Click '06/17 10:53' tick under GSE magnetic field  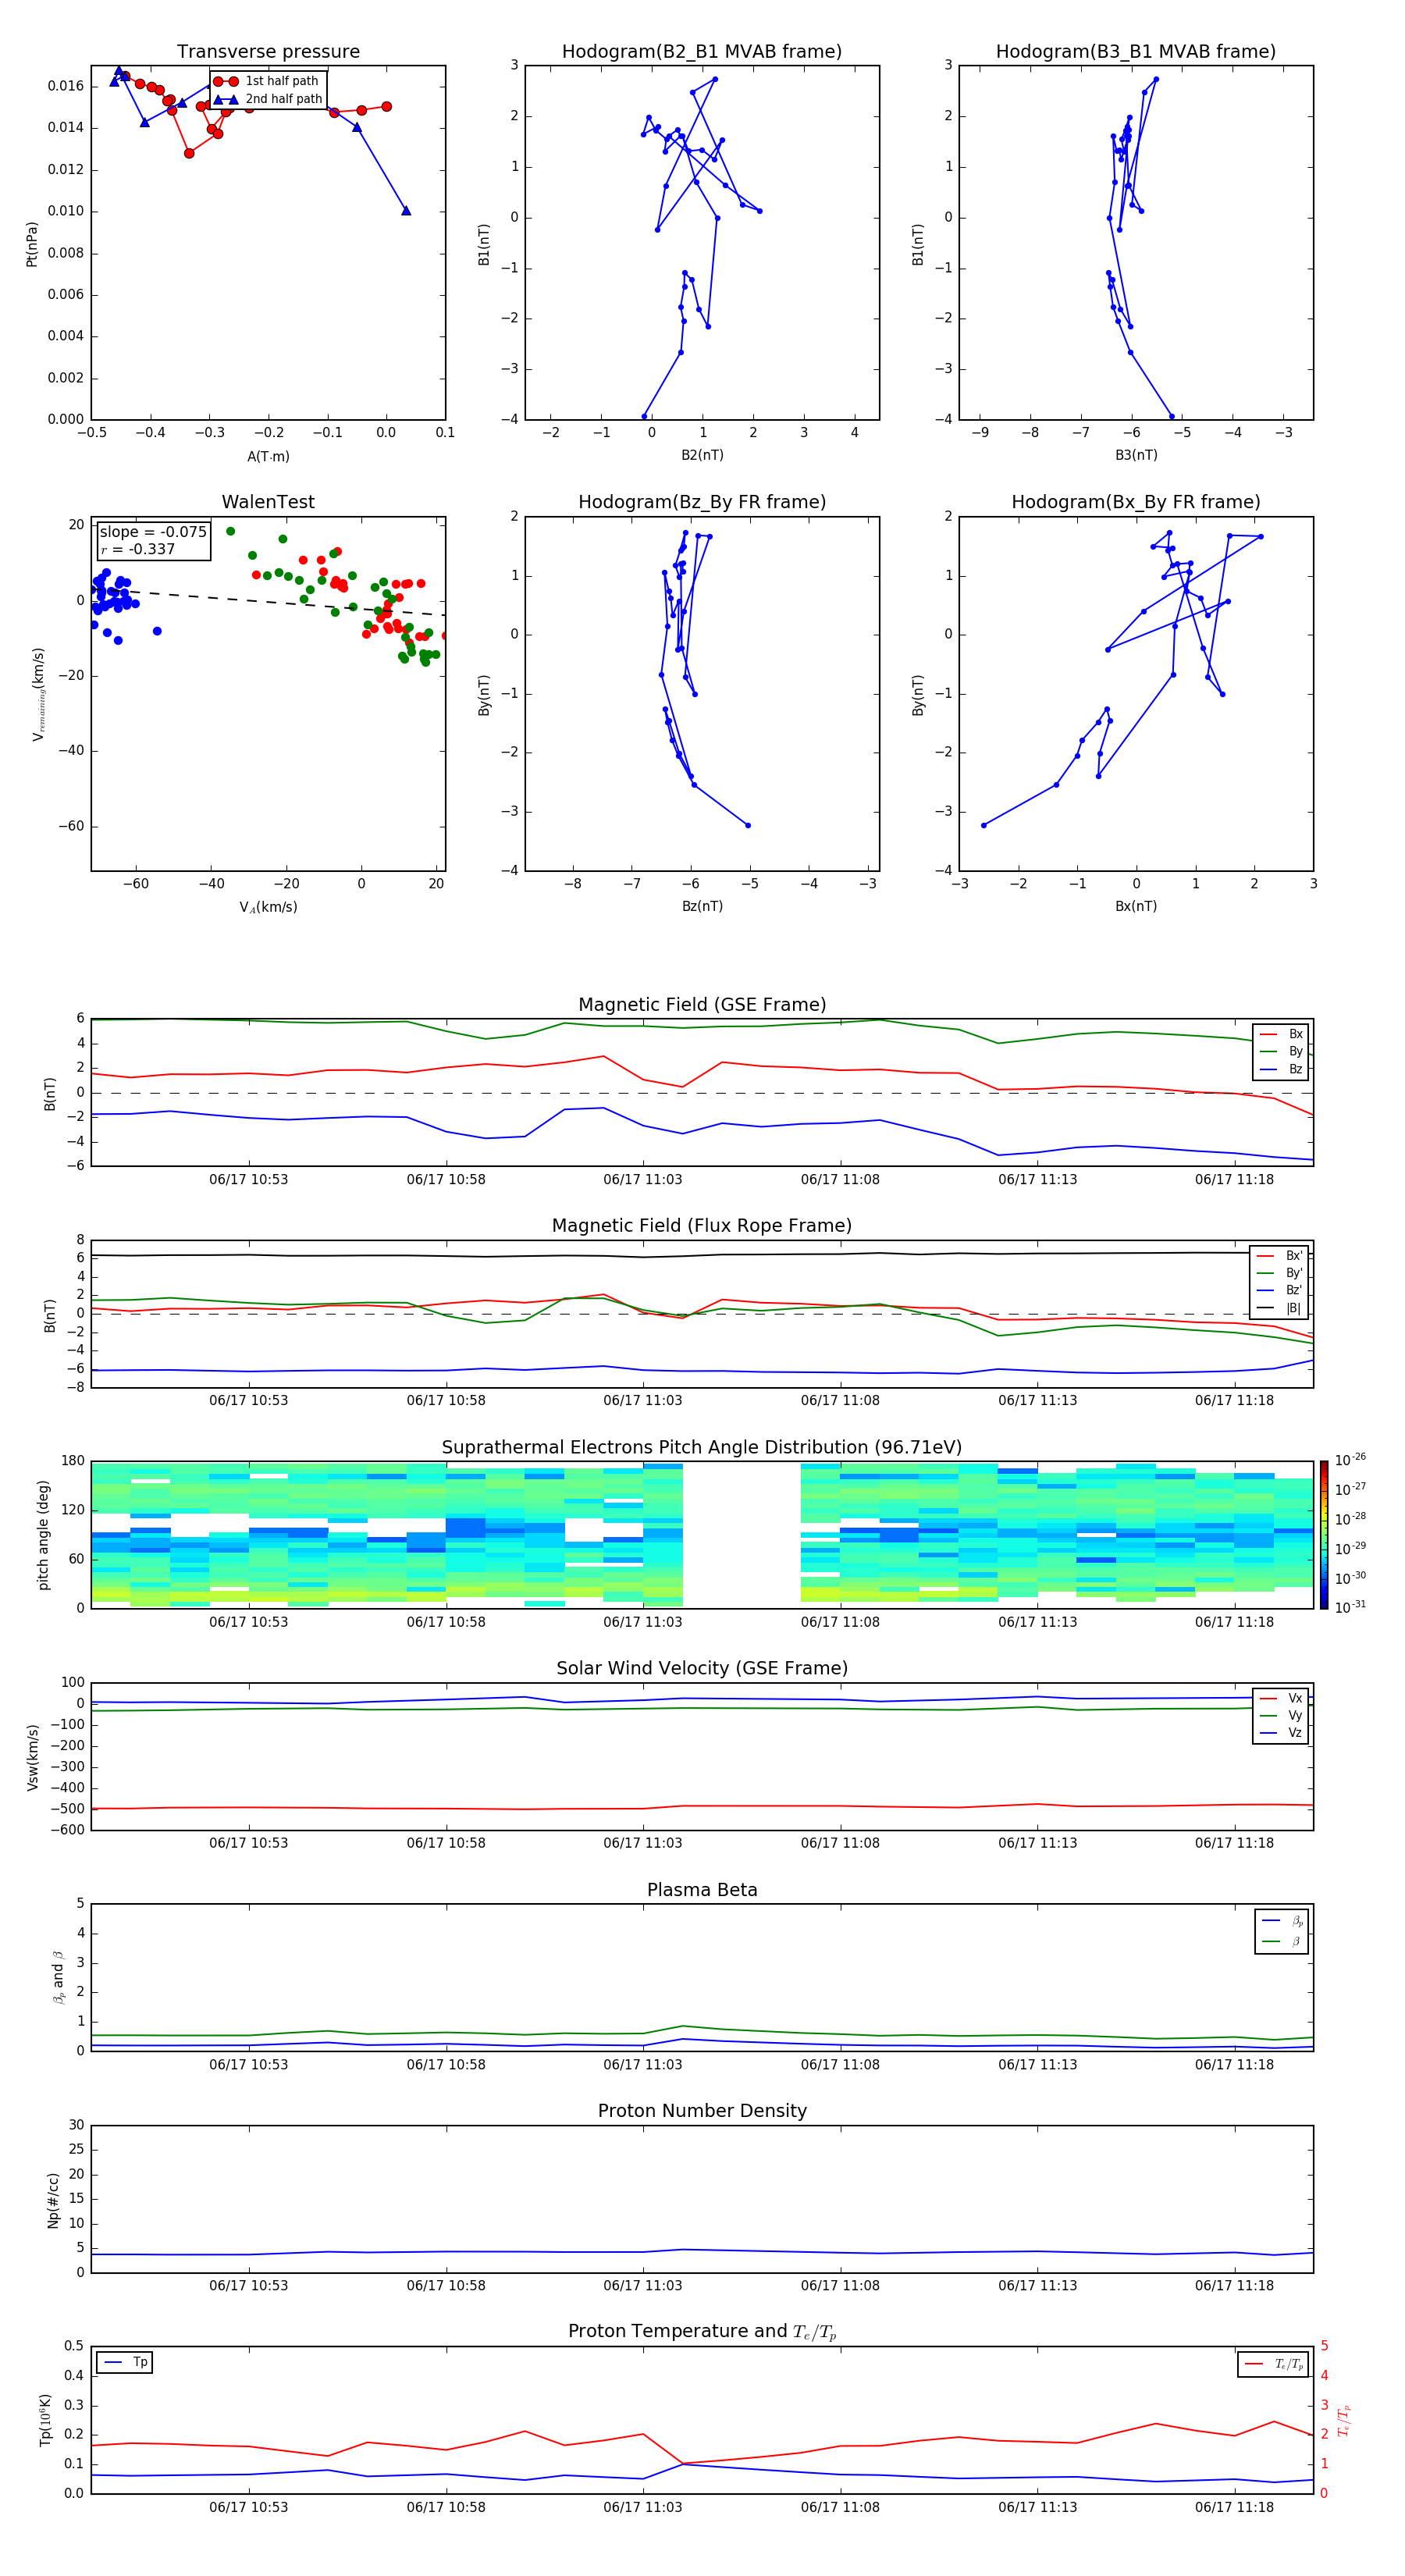pyautogui.click(x=248, y=1180)
